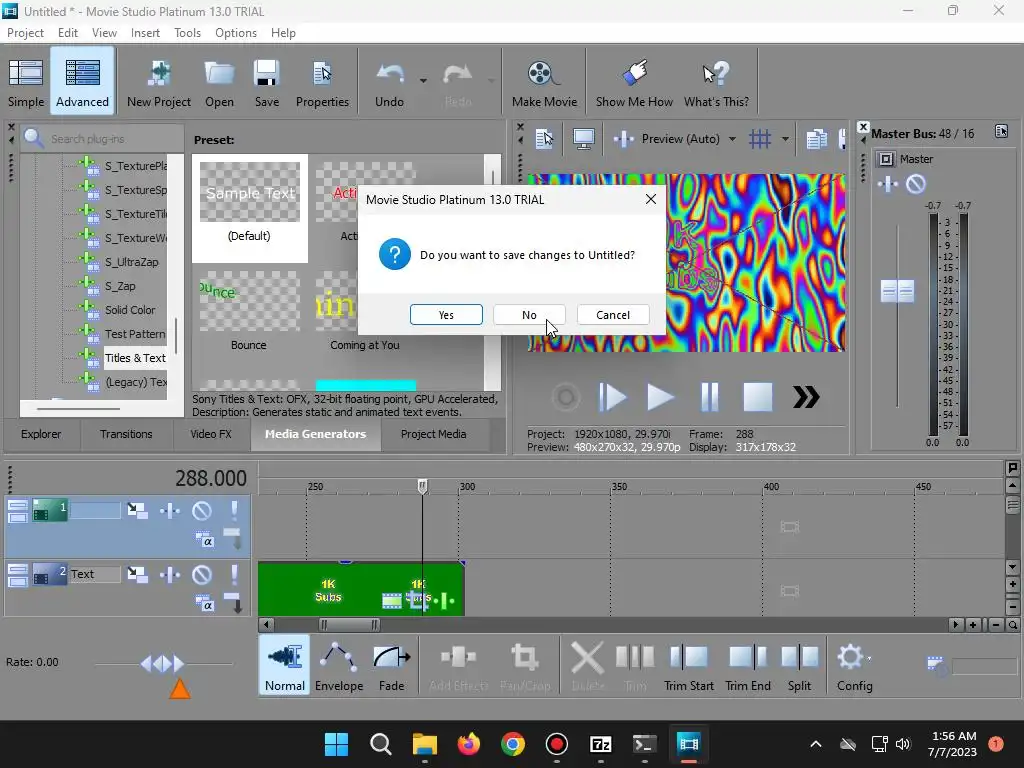
Task: Expand the grid overlay dropdown arrow
Action: point(786,138)
